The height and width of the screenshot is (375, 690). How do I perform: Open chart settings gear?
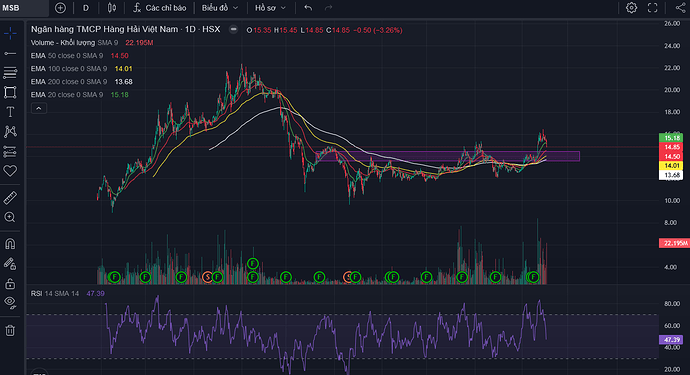(x=631, y=8)
